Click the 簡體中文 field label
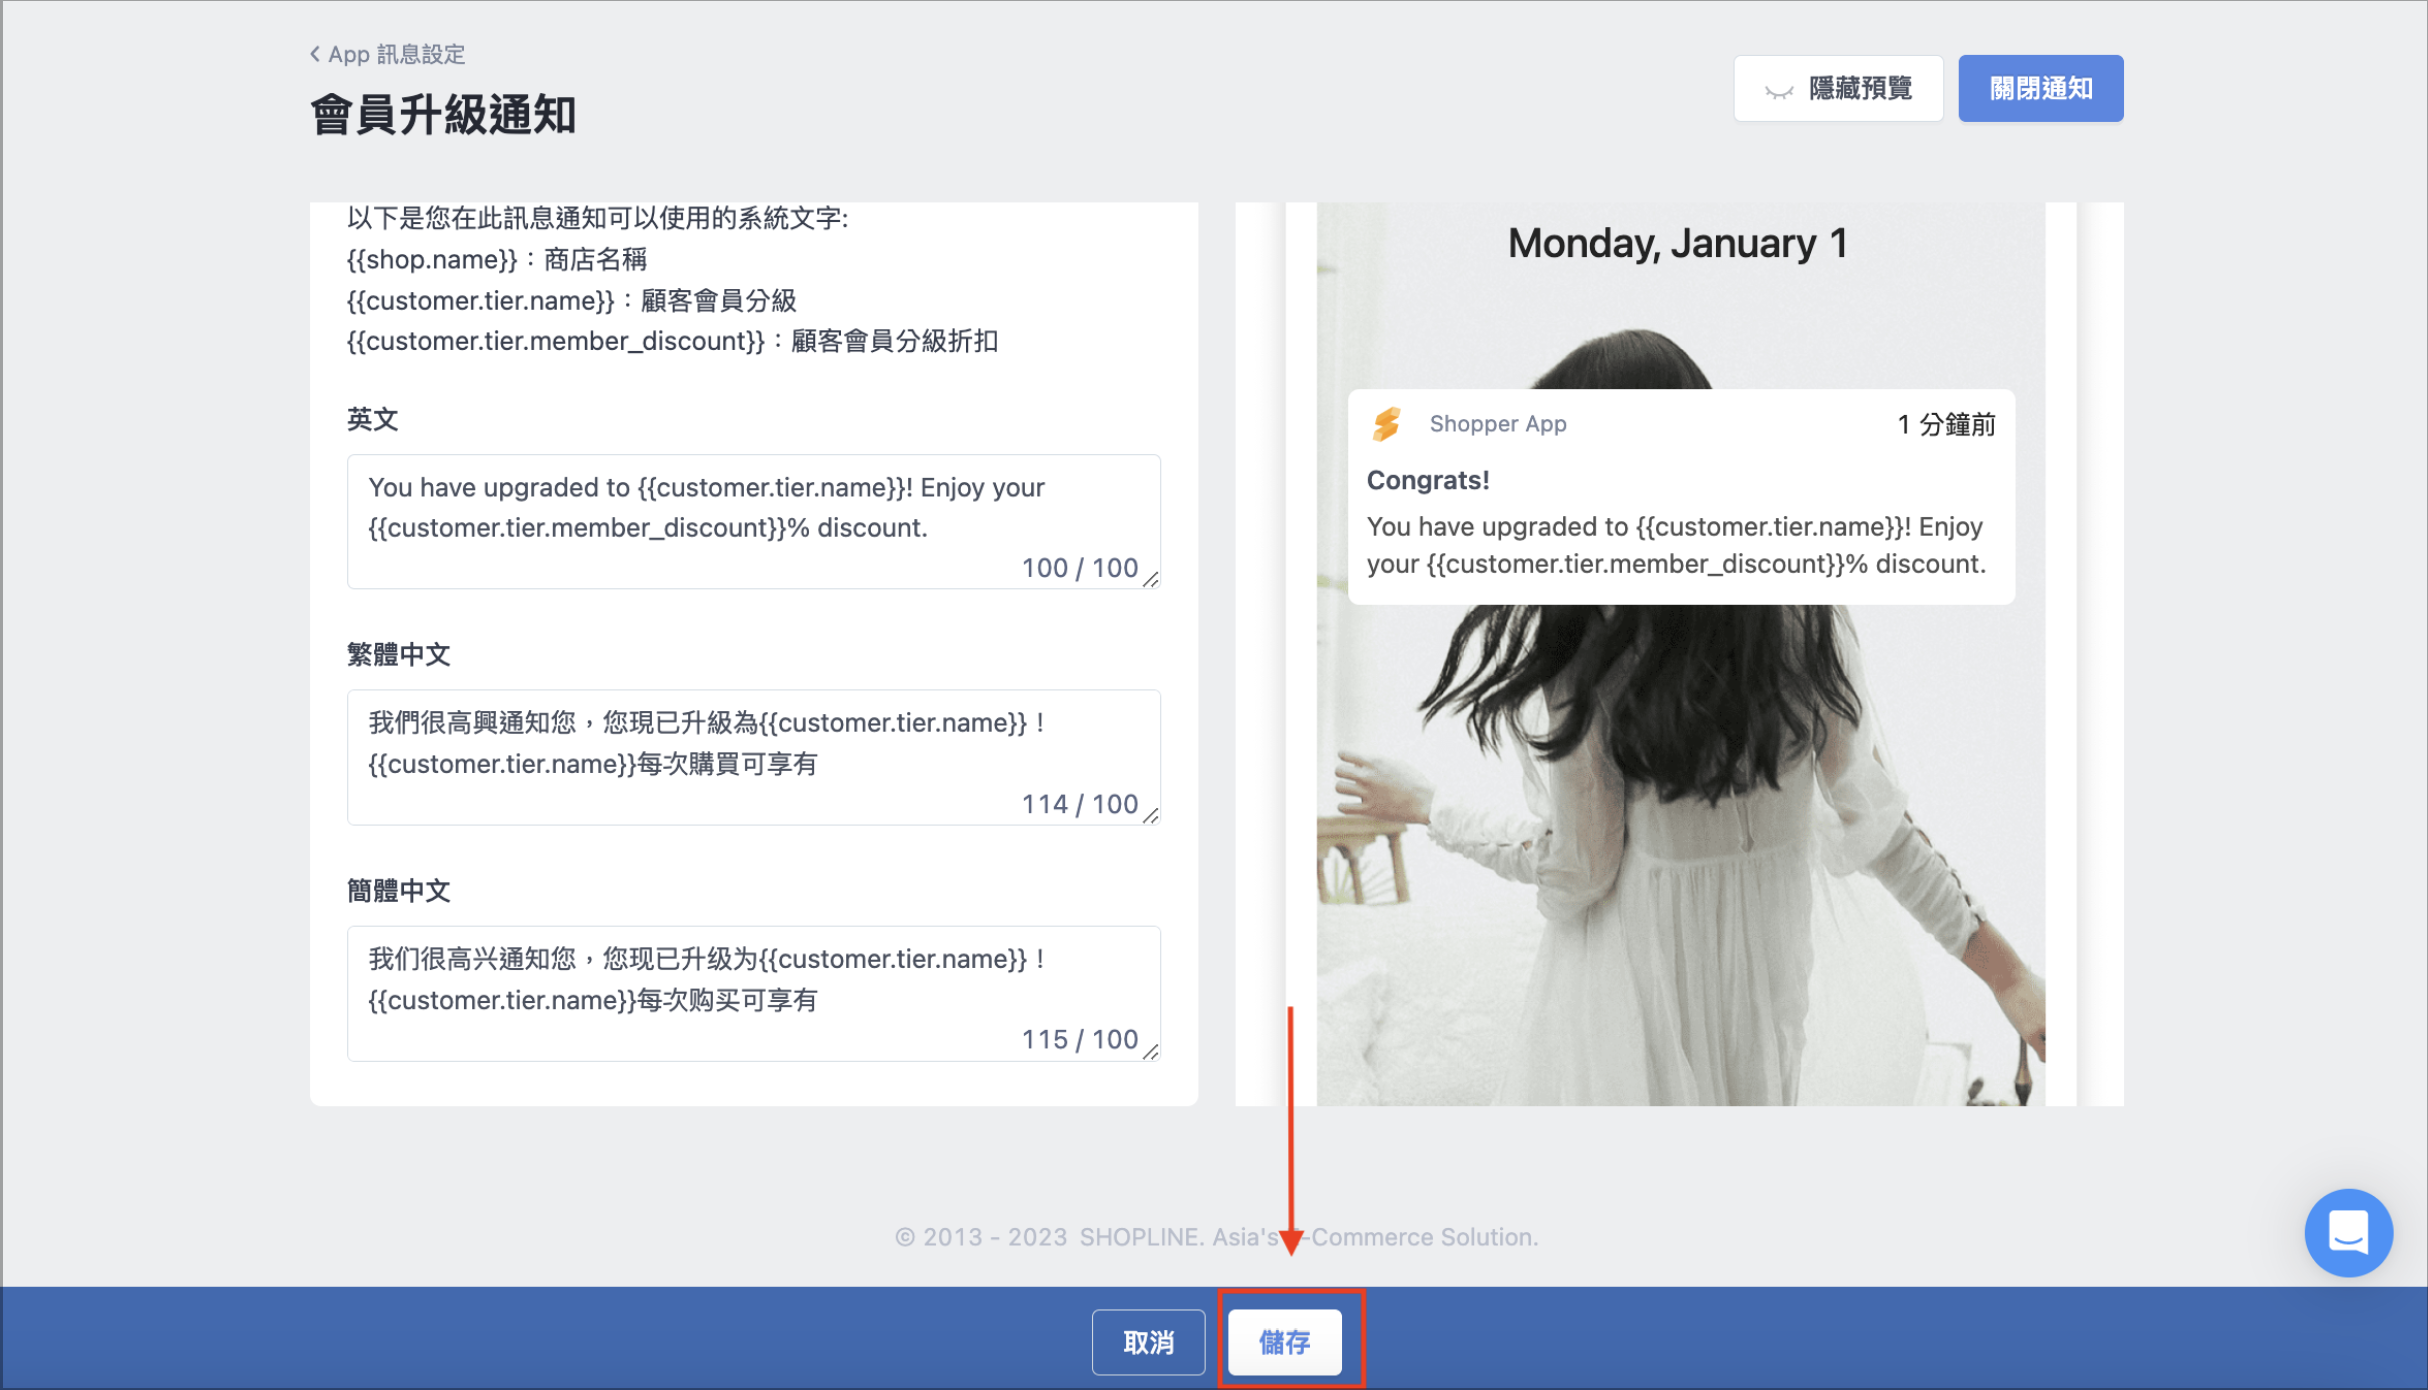This screenshot has width=2428, height=1390. point(398,891)
